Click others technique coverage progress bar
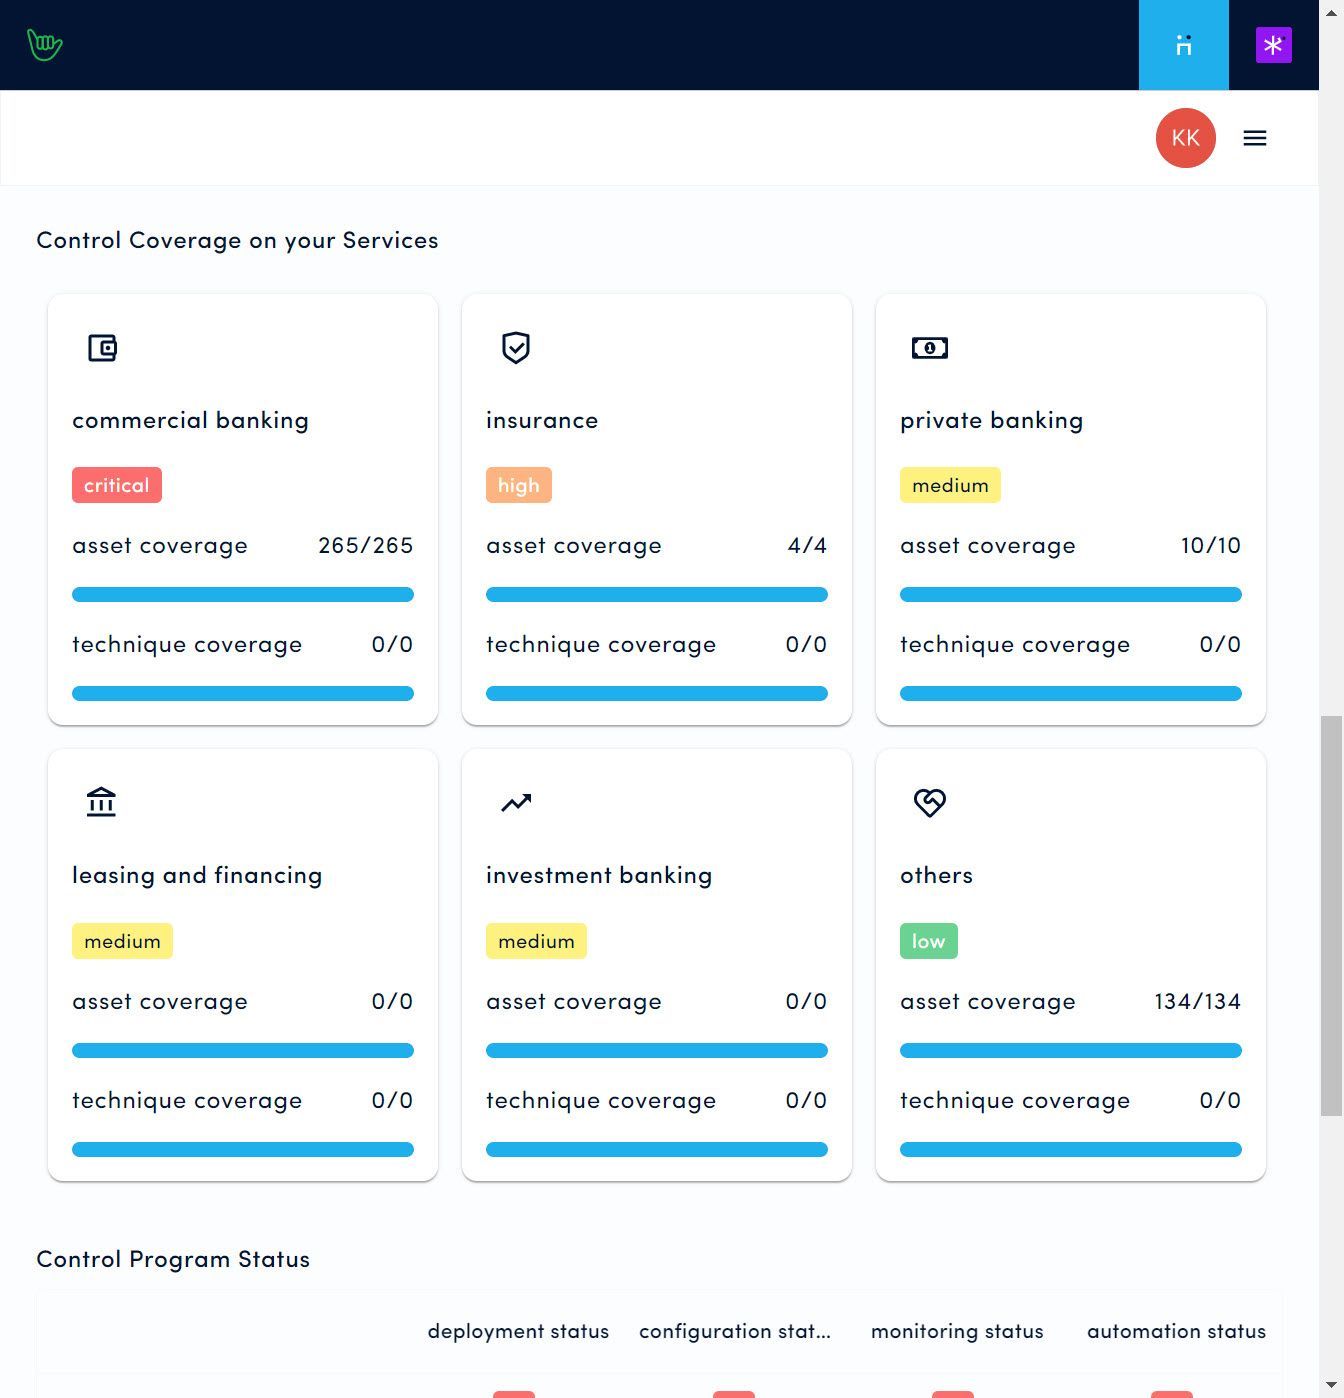The image size is (1344, 1398). (1071, 1150)
